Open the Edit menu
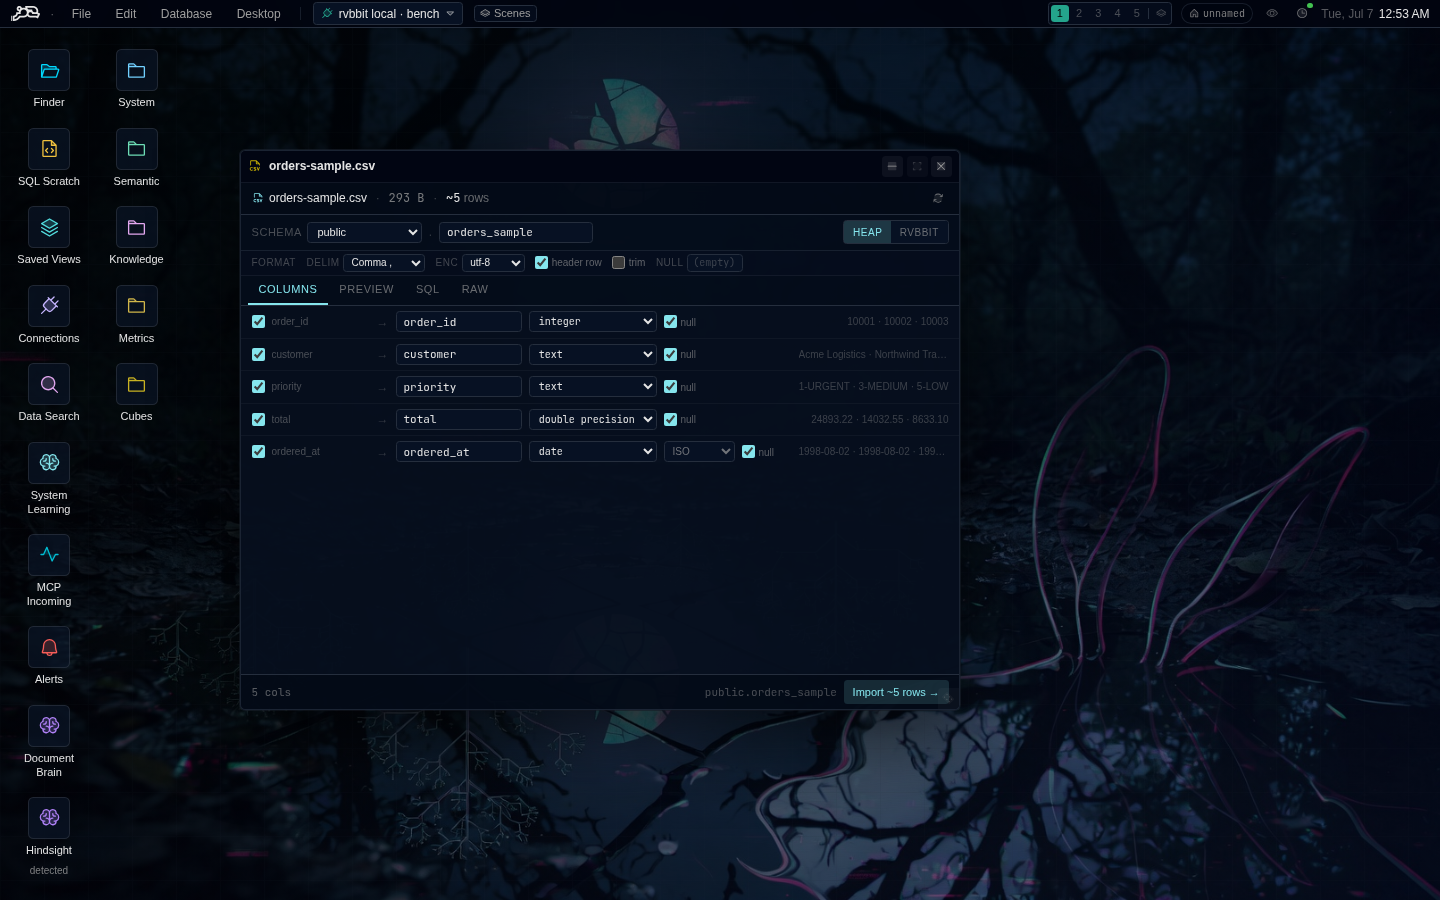The image size is (1440, 900). point(126,13)
